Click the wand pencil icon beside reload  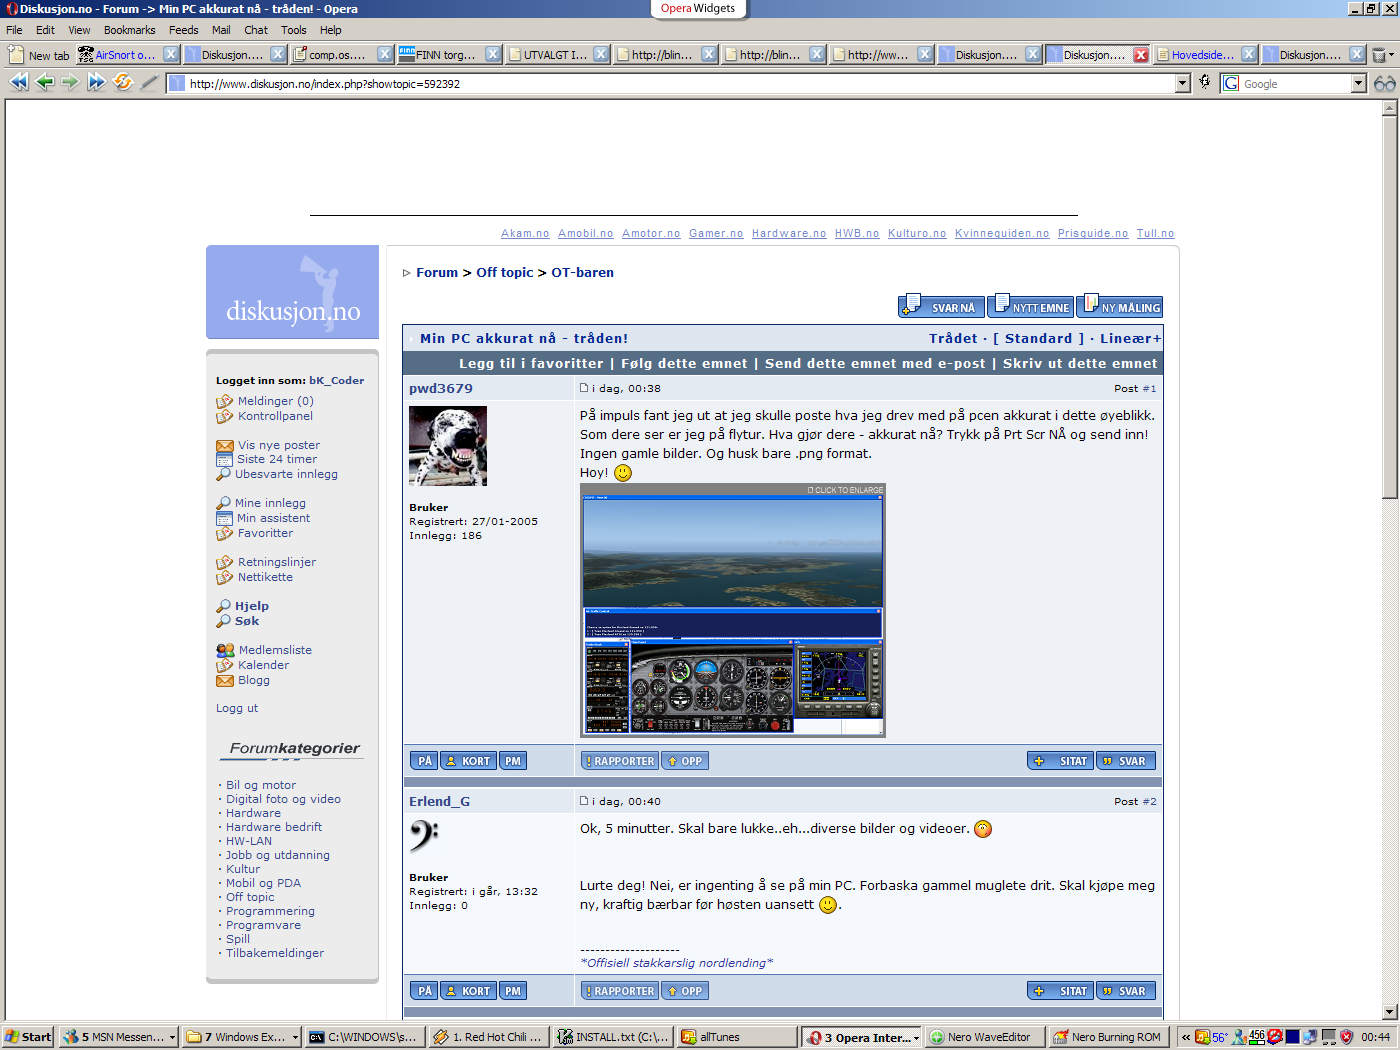149,83
